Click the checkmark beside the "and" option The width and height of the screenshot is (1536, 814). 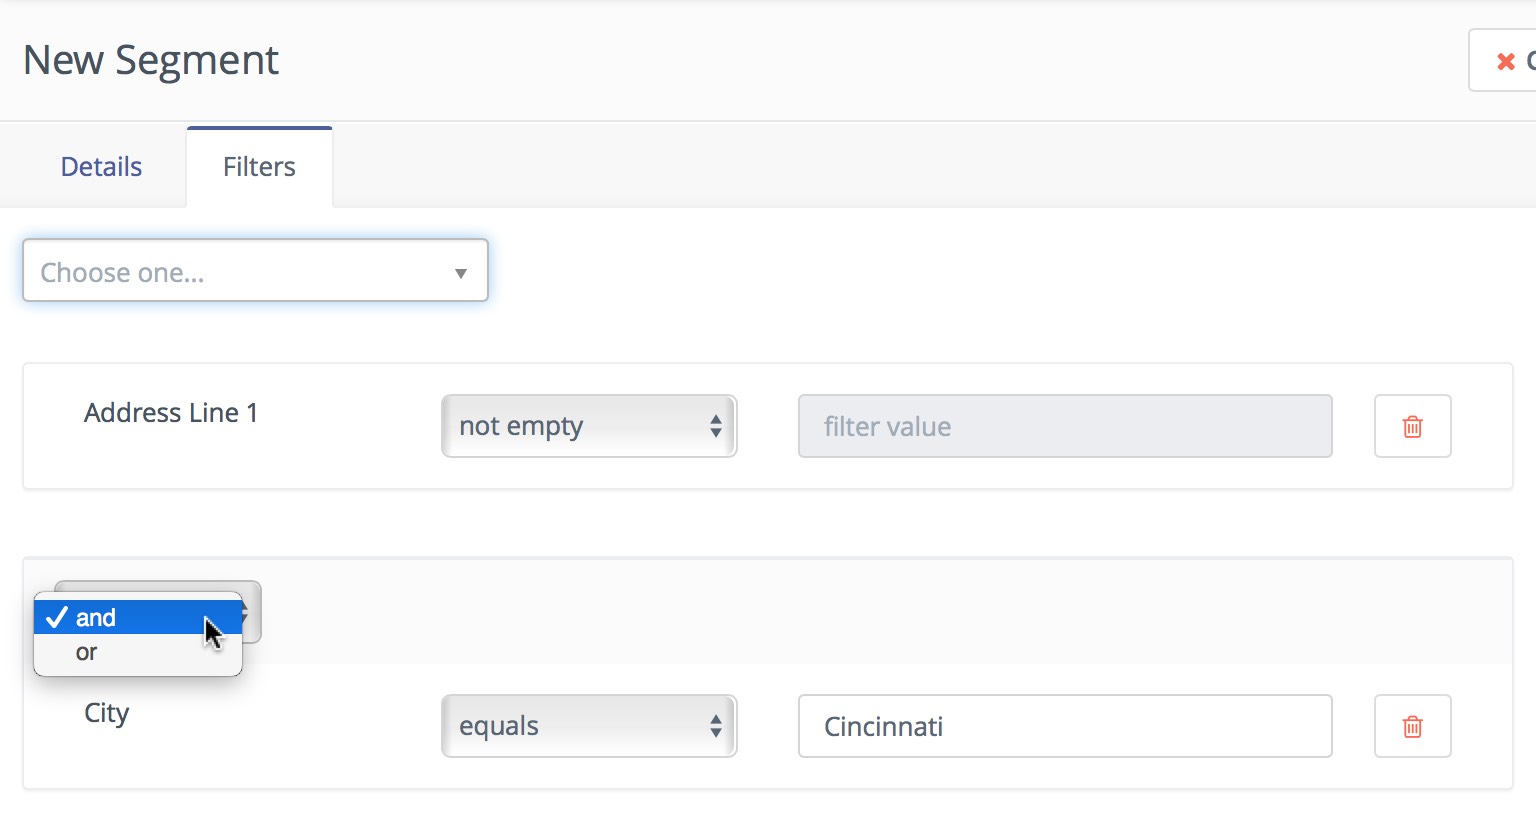(x=57, y=618)
